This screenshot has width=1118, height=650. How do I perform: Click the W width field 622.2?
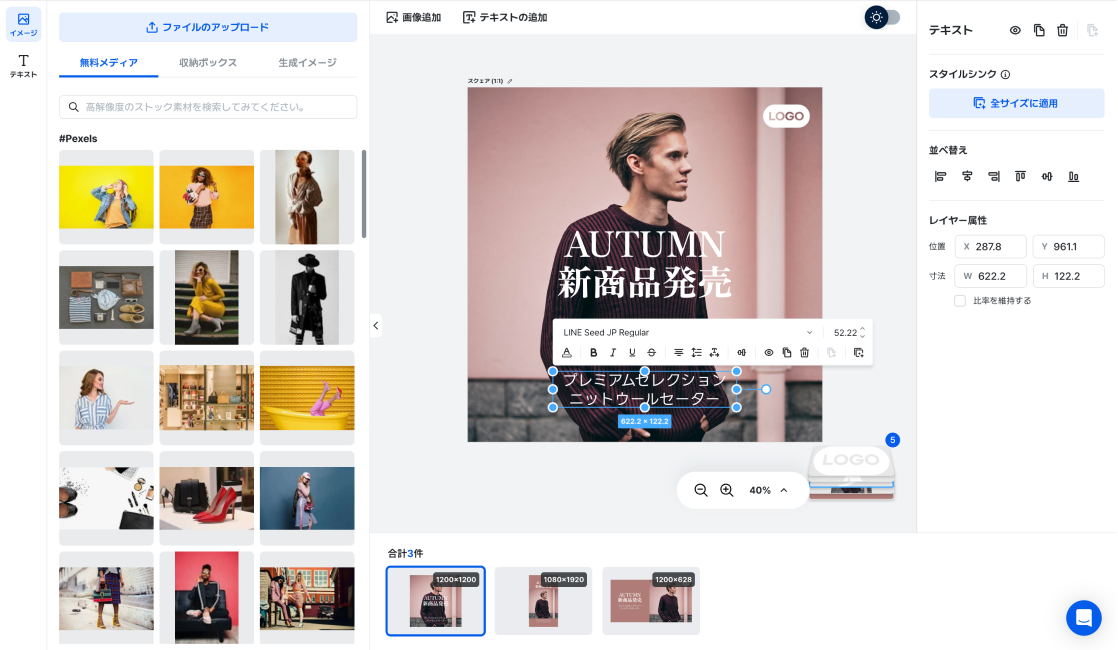pyautogui.click(x=990, y=276)
